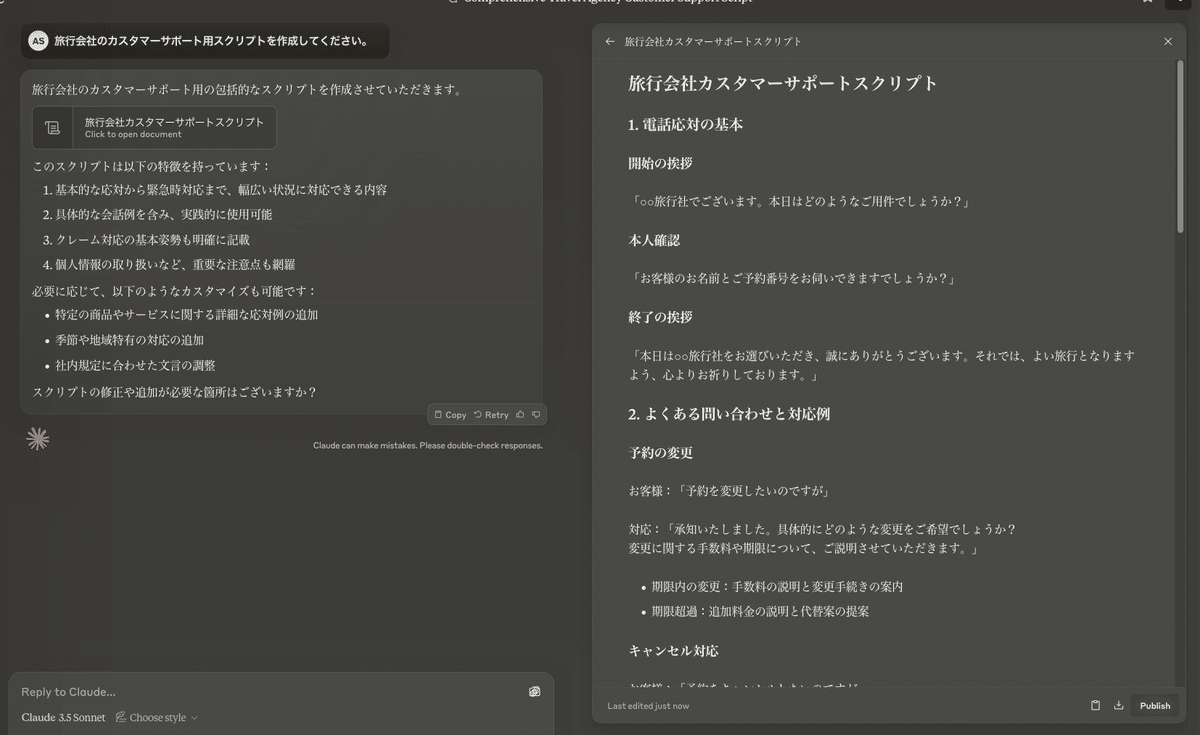Click the 予約の変更 subheading
Image resolution: width=1200 pixels, height=735 pixels.
tap(660, 453)
